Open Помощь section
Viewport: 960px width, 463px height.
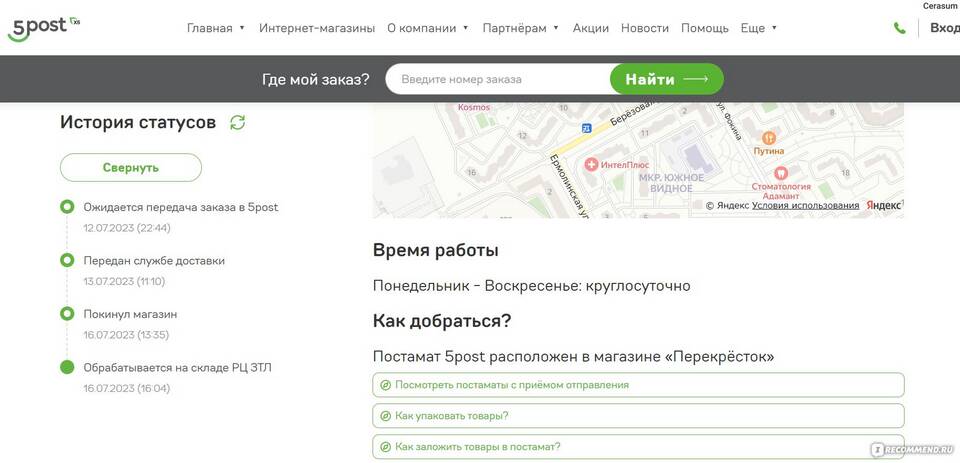pyautogui.click(x=705, y=28)
